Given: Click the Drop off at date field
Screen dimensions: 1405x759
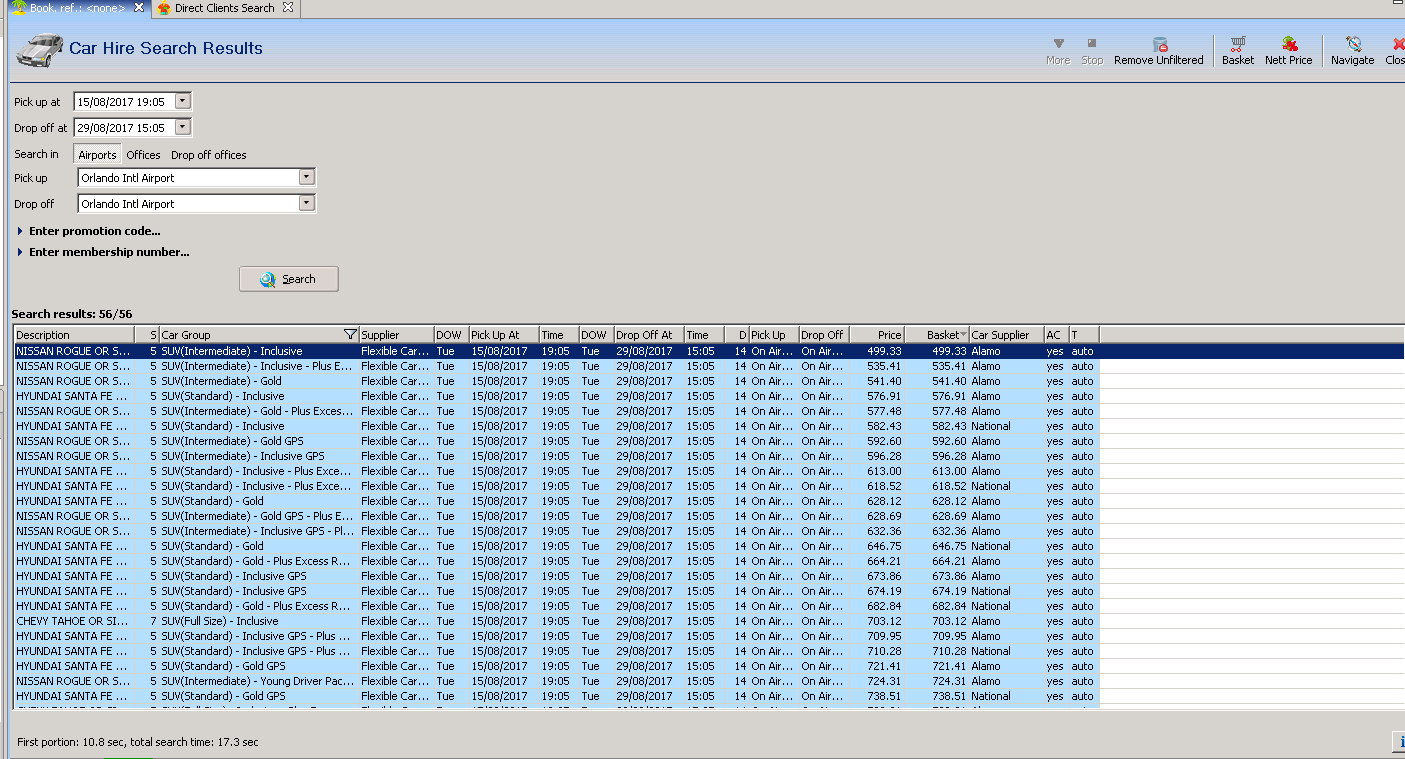Looking at the screenshot, I should click(123, 128).
